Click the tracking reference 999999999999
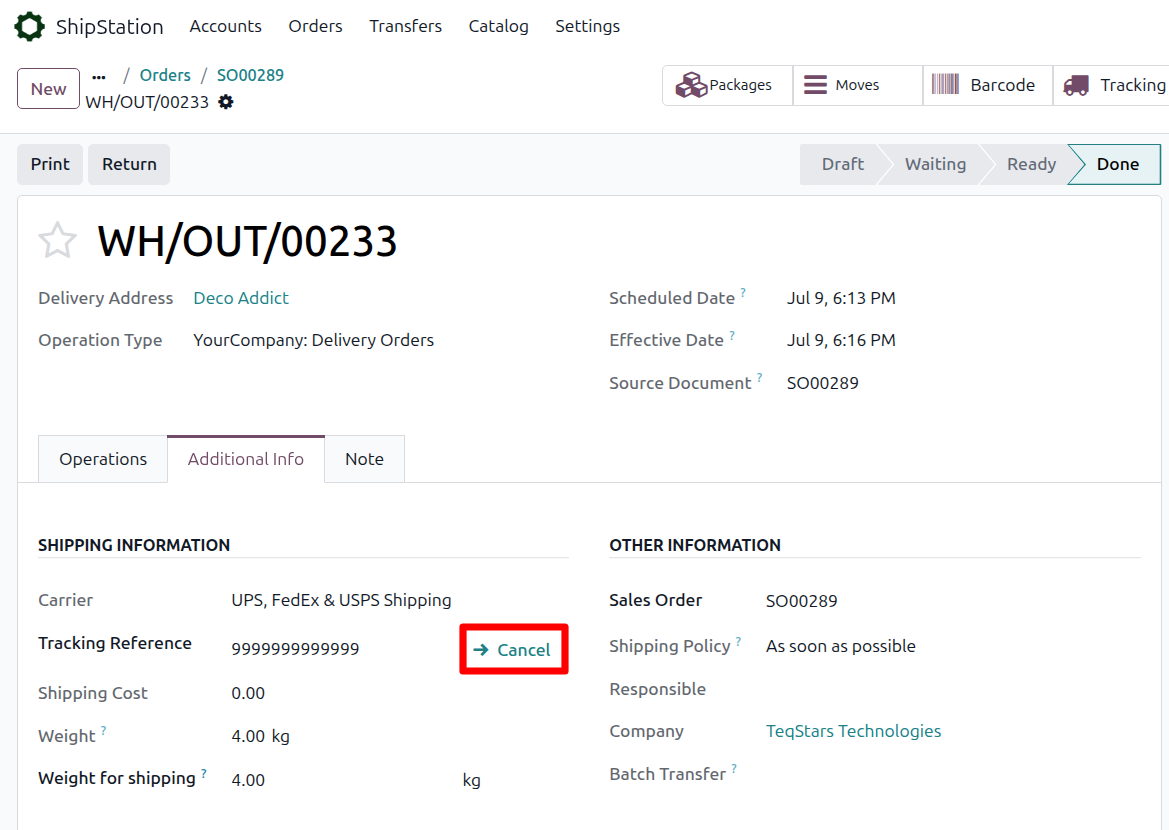 pos(295,649)
